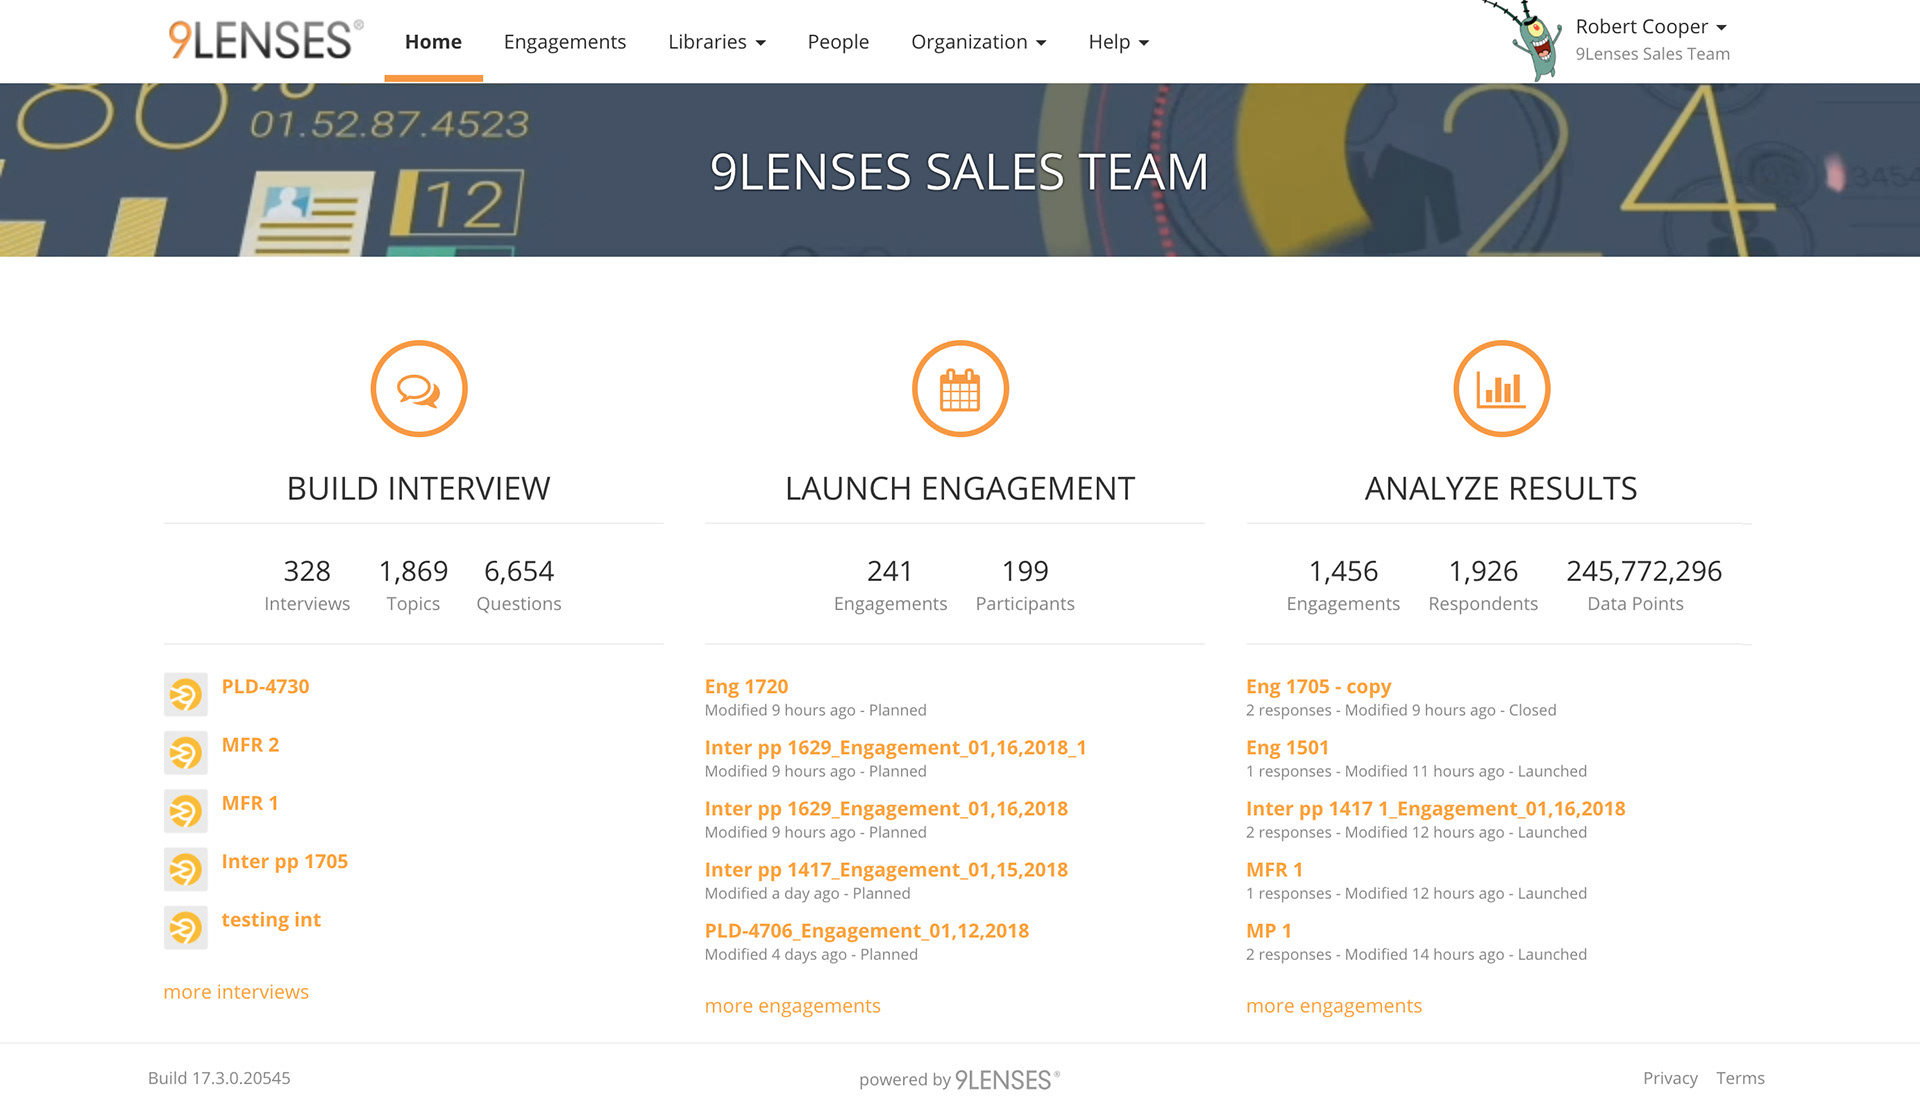Open Eng 1501 results

pyautogui.click(x=1287, y=747)
